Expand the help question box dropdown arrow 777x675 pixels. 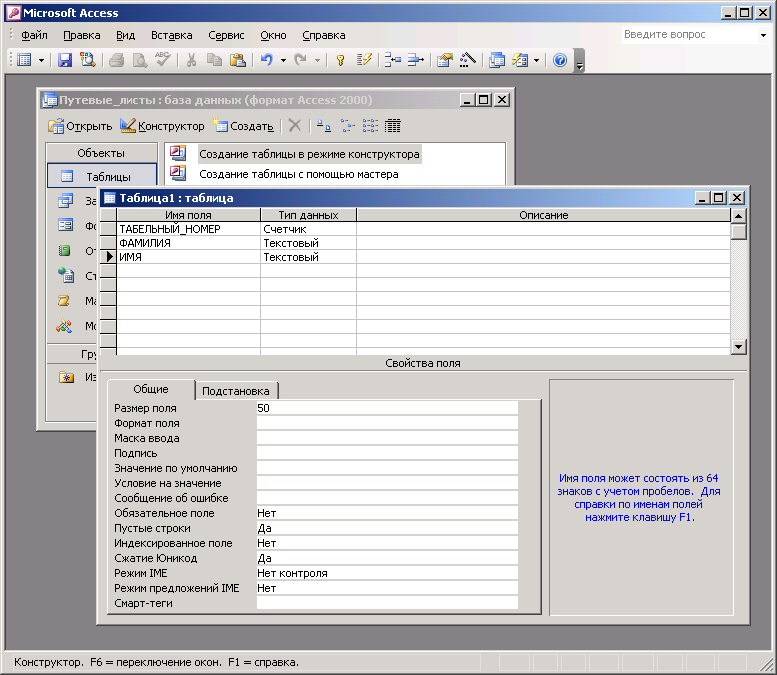tap(763, 35)
